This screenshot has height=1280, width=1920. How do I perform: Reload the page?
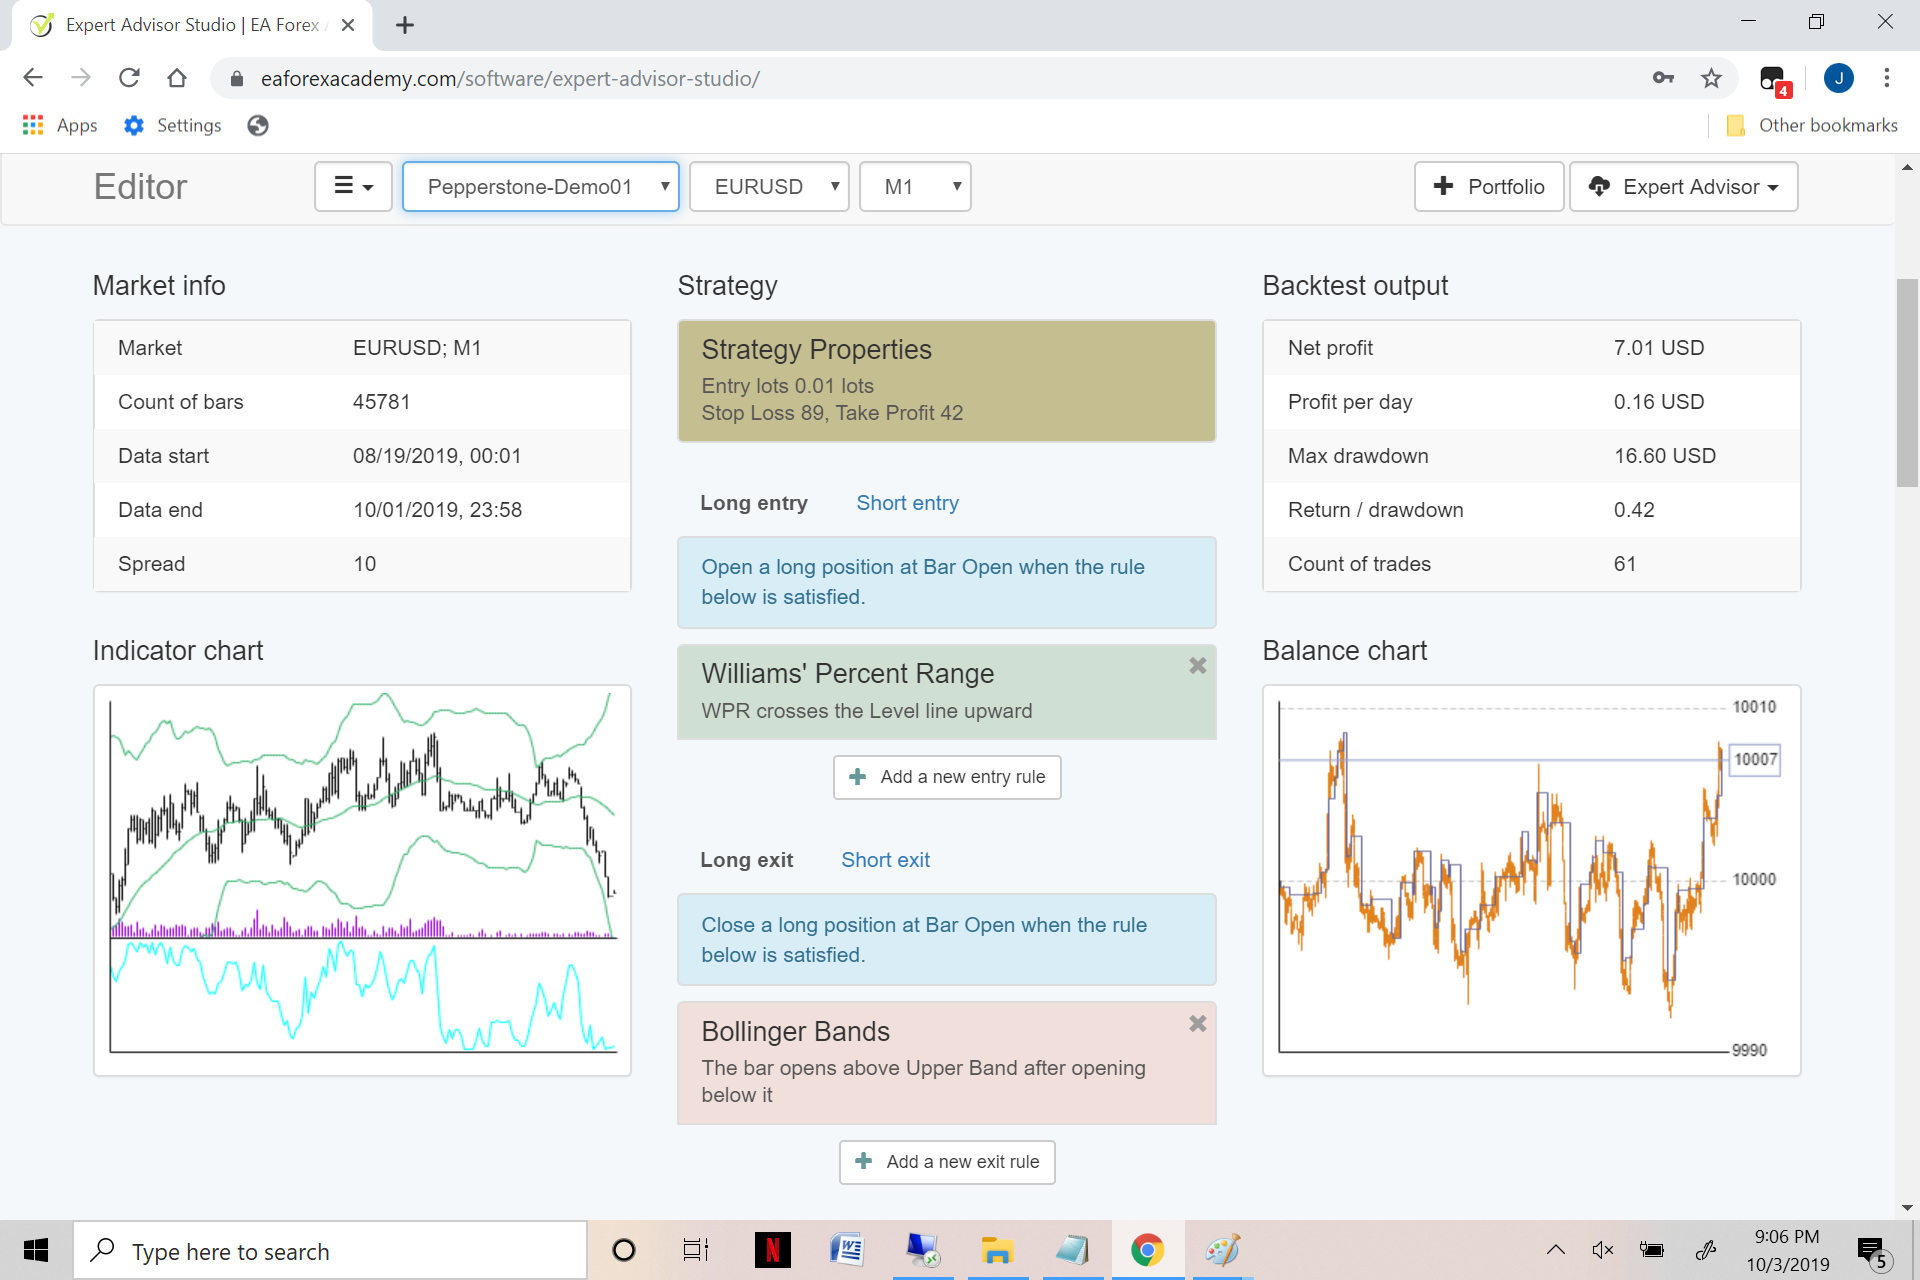[x=129, y=78]
